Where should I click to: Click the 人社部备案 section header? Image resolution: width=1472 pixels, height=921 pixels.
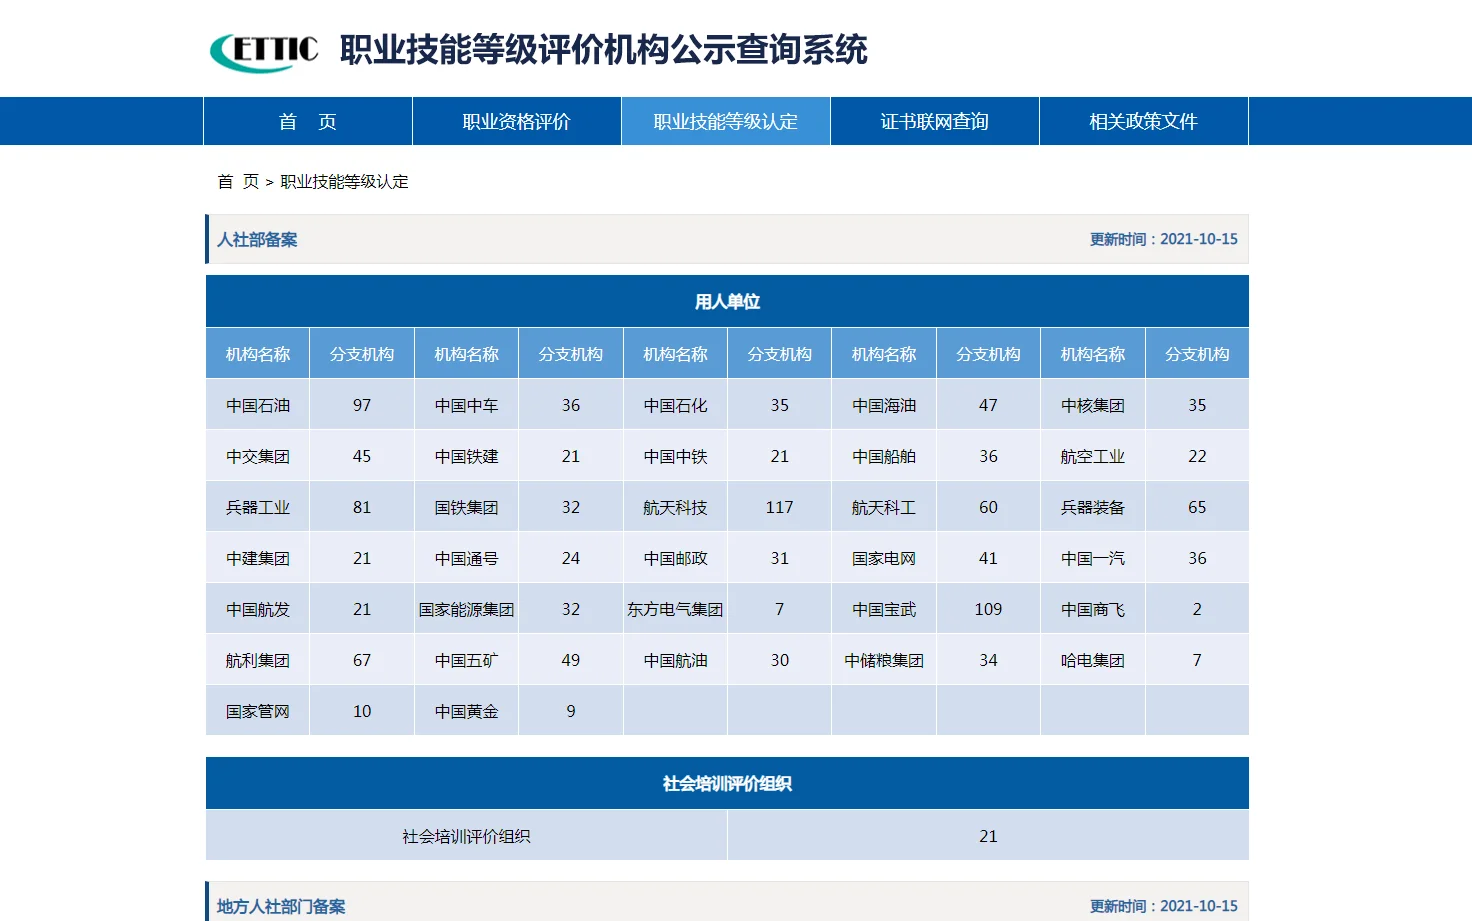[257, 240]
